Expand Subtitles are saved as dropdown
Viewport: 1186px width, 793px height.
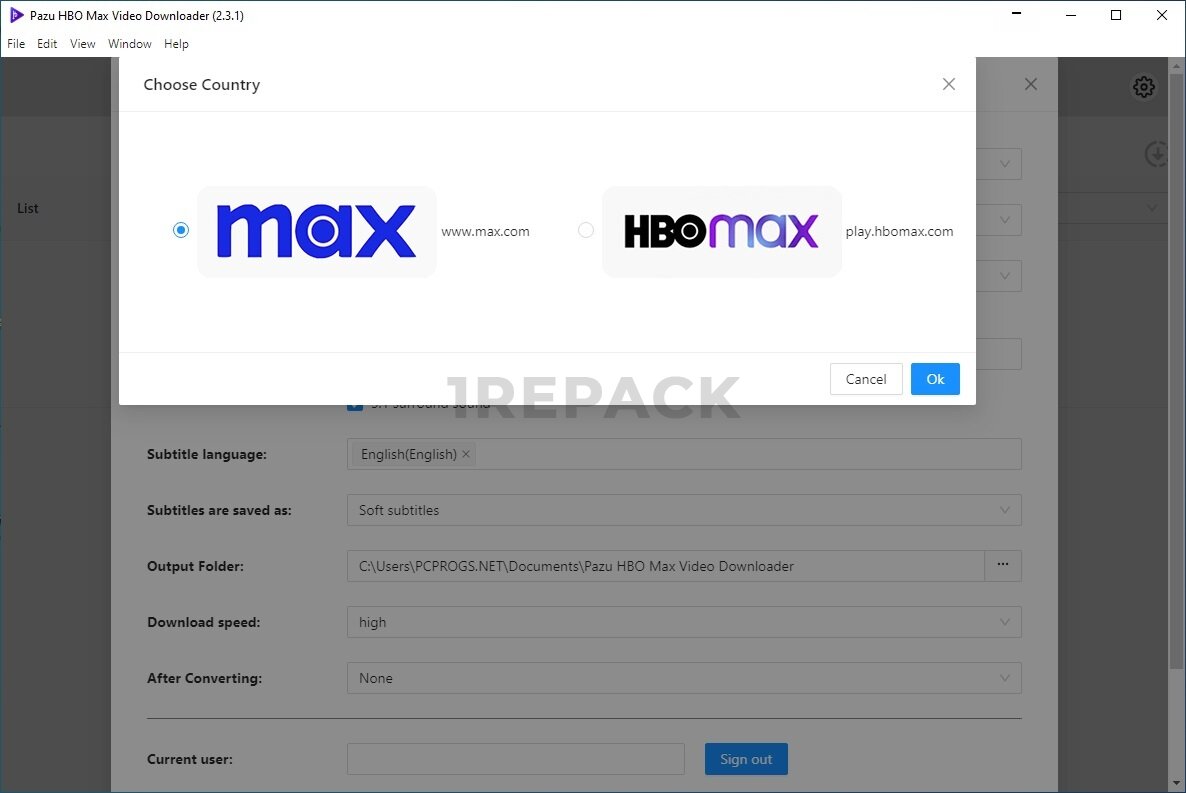(x=683, y=510)
